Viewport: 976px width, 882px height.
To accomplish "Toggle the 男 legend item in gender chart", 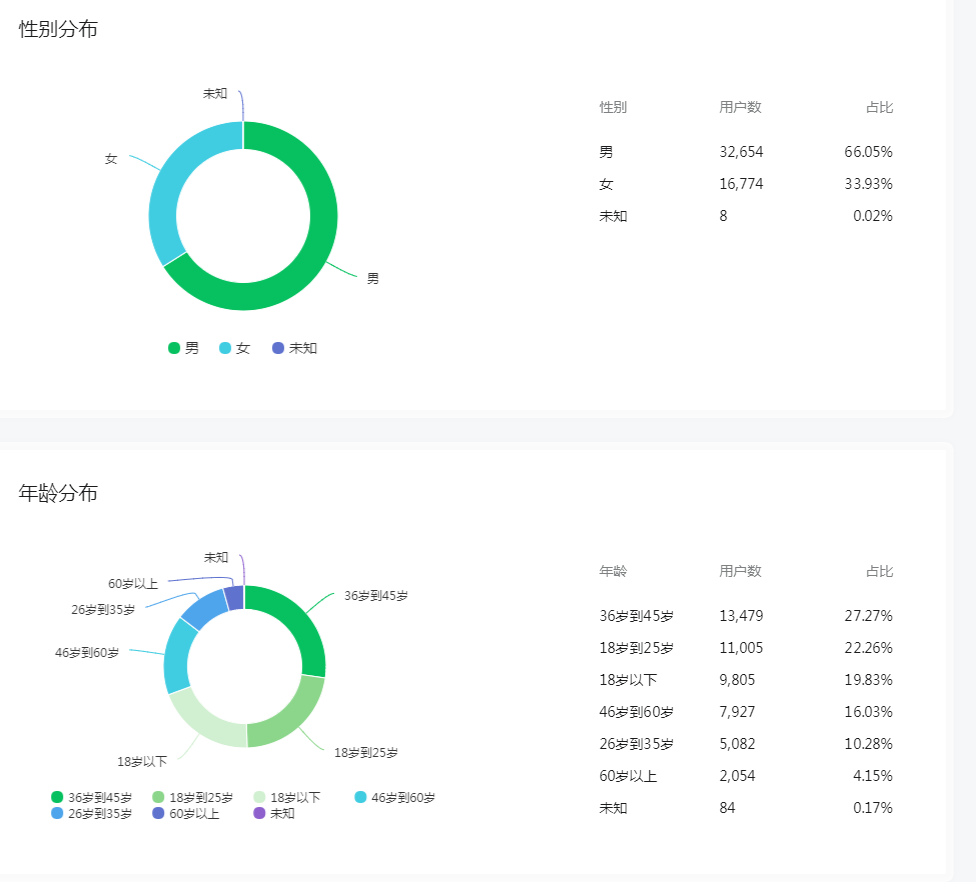I will (x=184, y=348).
